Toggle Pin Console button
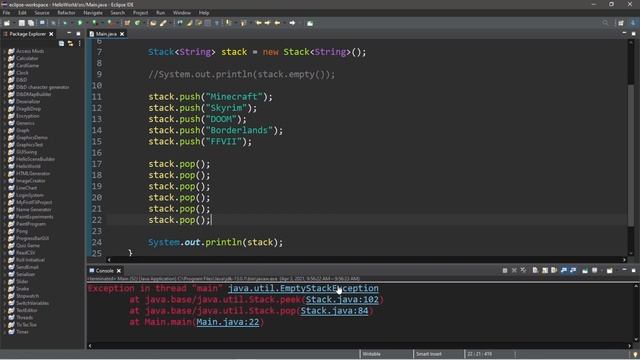This screenshot has height=360, width=640. 585,270
